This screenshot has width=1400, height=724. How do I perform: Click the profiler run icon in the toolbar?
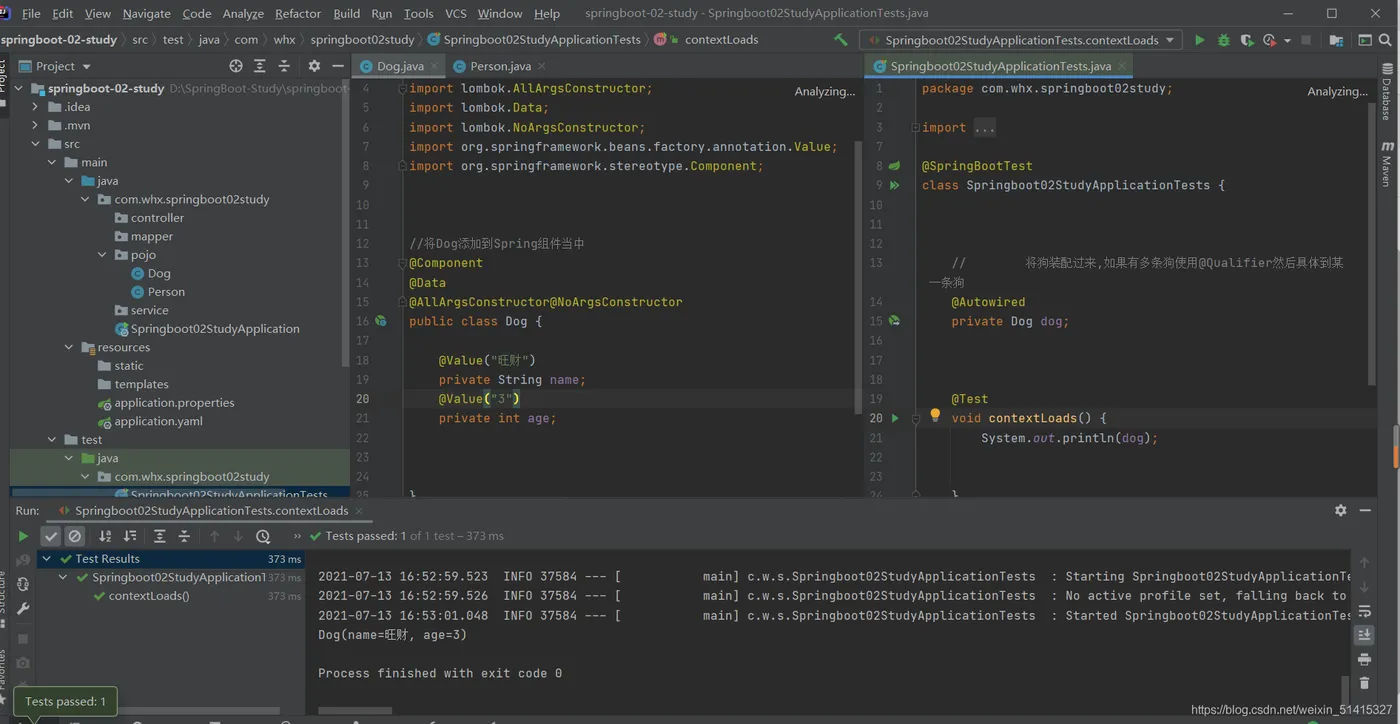tap(1269, 40)
